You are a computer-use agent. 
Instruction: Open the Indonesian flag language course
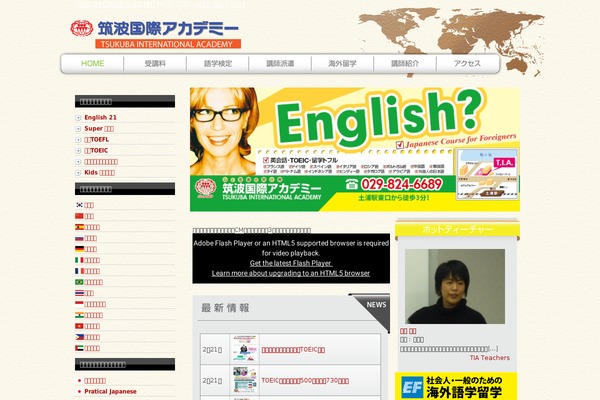(91, 304)
